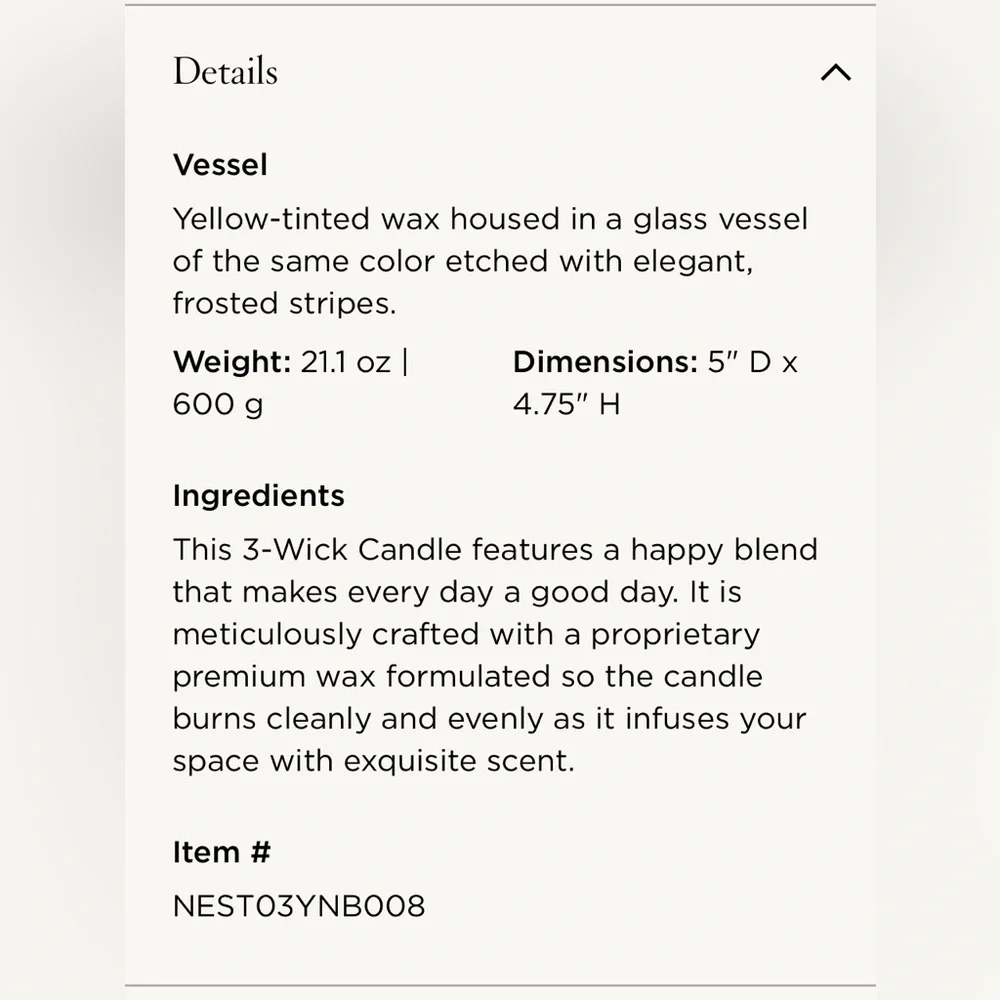Select item number NEST03YNB008
The height and width of the screenshot is (1000, 1000).
tap(299, 906)
